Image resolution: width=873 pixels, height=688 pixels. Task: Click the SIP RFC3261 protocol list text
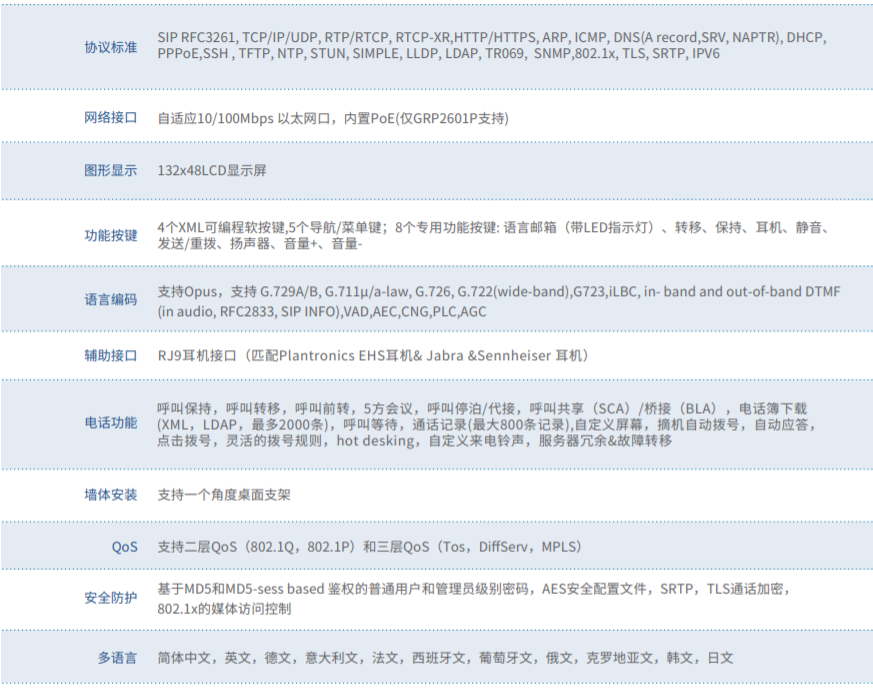tap(492, 45)
